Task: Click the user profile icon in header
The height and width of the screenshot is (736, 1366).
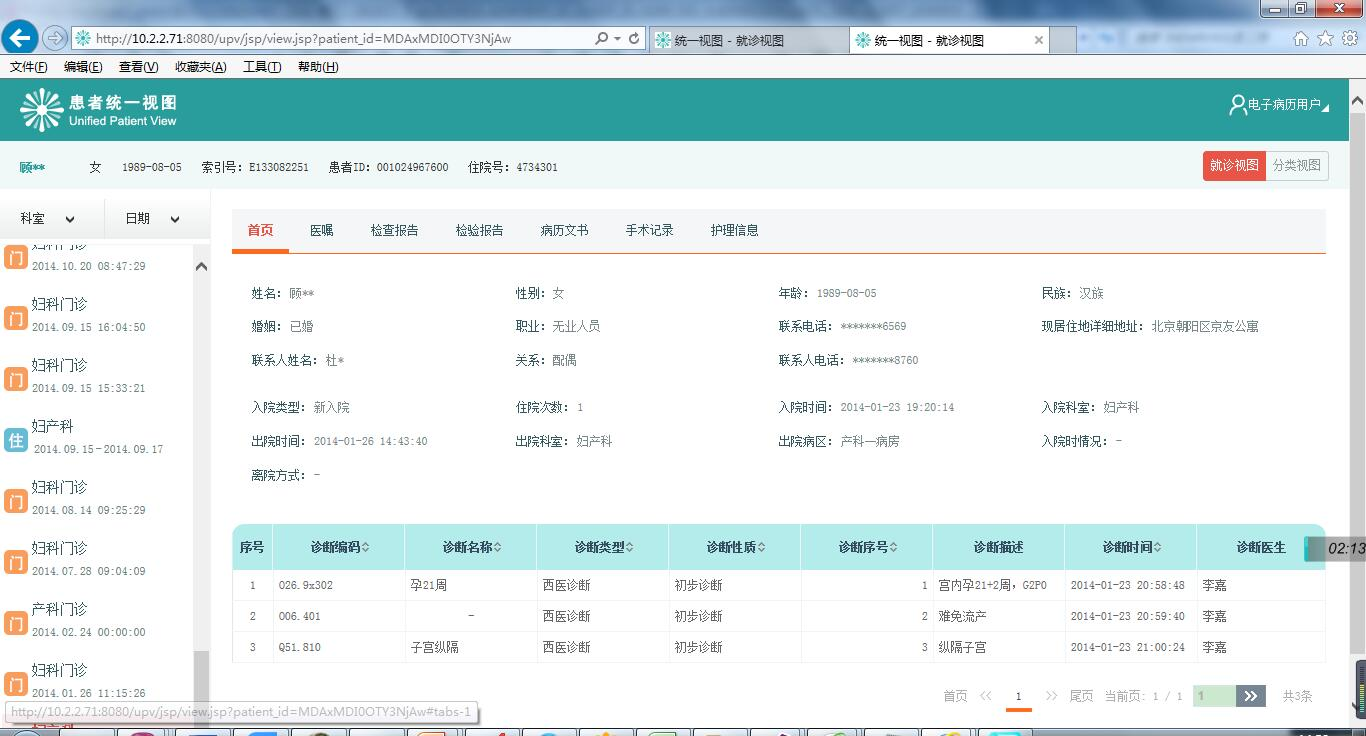Action: (x=1237, y=105)
